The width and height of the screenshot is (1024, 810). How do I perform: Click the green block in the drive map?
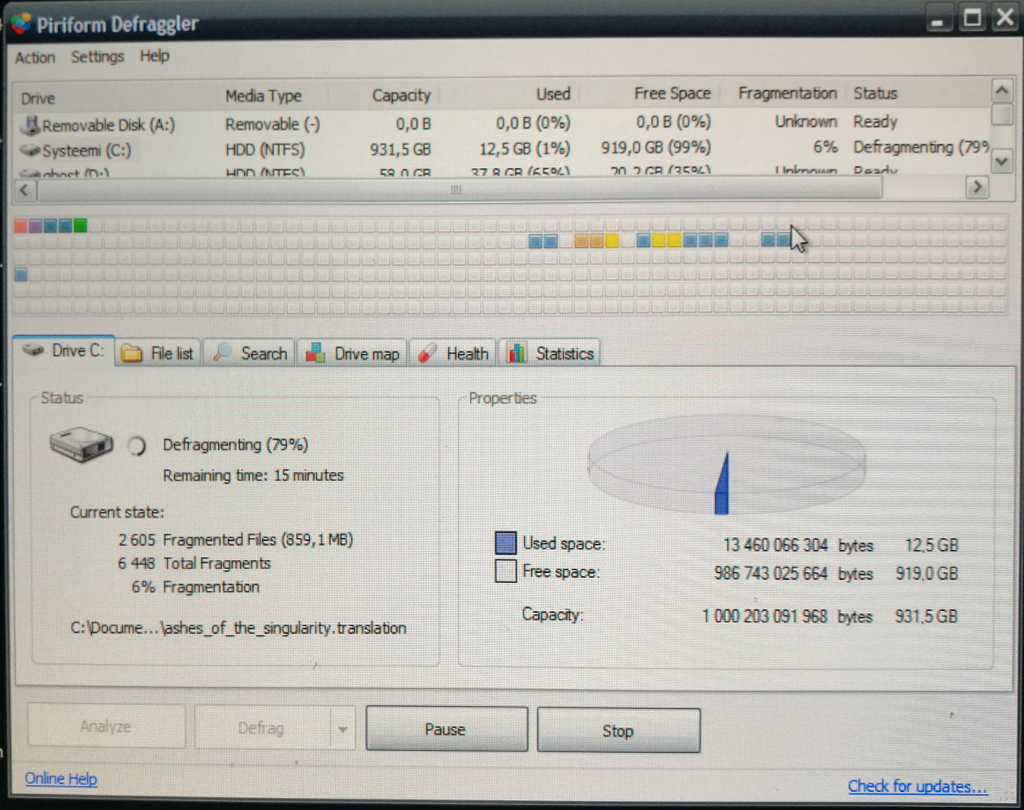[80, 225]
